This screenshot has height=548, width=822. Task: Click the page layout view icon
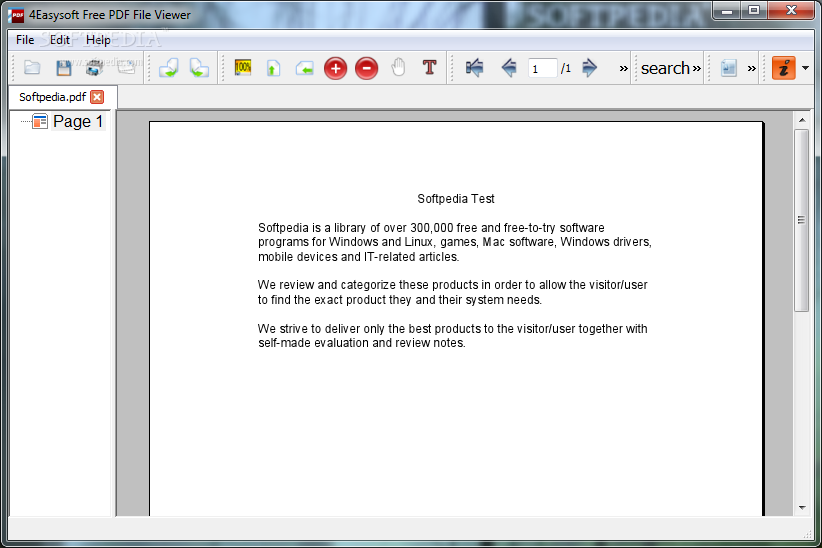[x=729, y=68]
